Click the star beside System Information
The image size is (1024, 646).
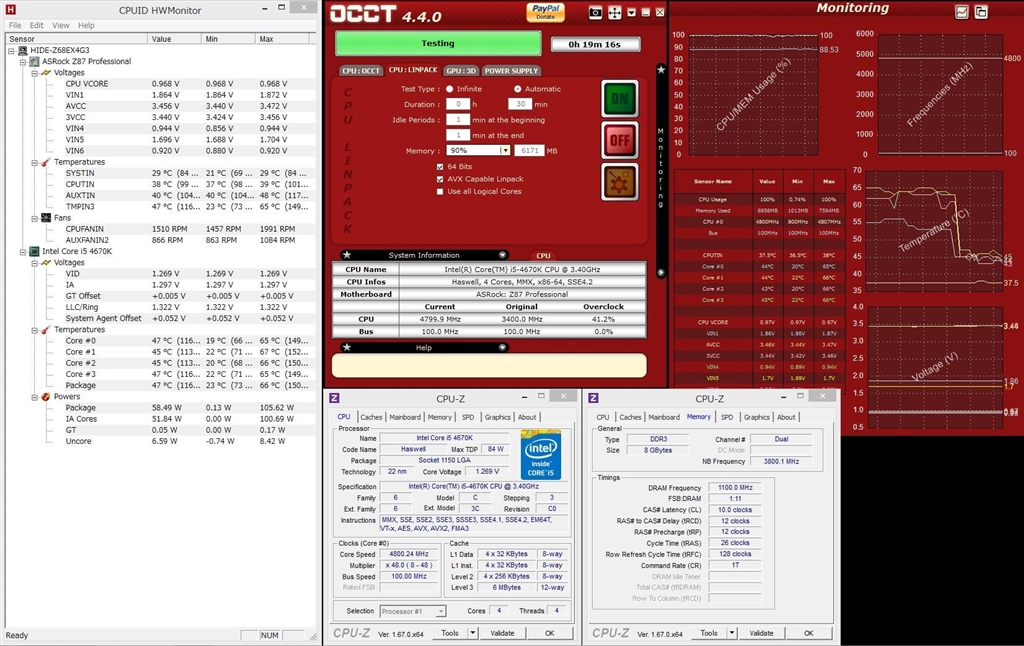(347, 255)
